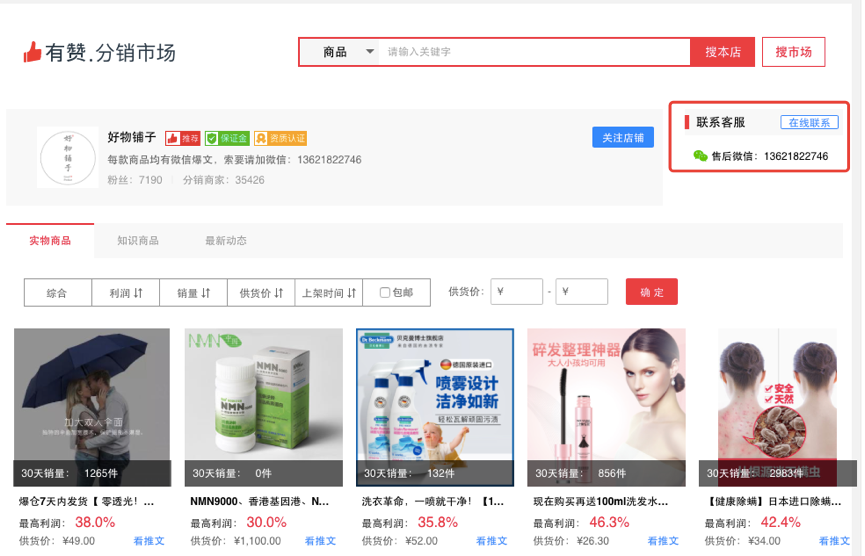Click 看推文 for the ¥52.00 laundry spray

(x=492, y=541)
